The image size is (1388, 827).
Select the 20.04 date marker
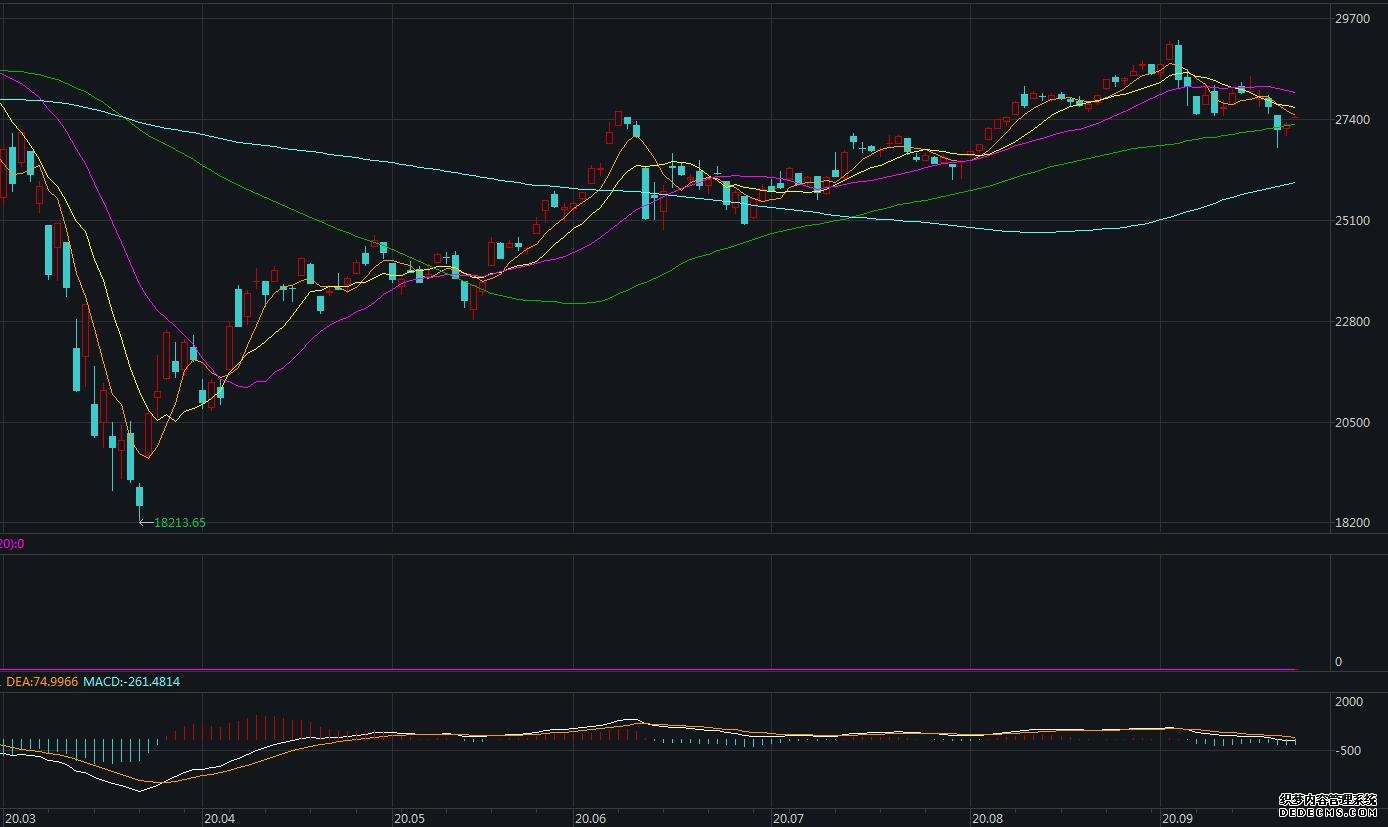[x=218, y=818]
